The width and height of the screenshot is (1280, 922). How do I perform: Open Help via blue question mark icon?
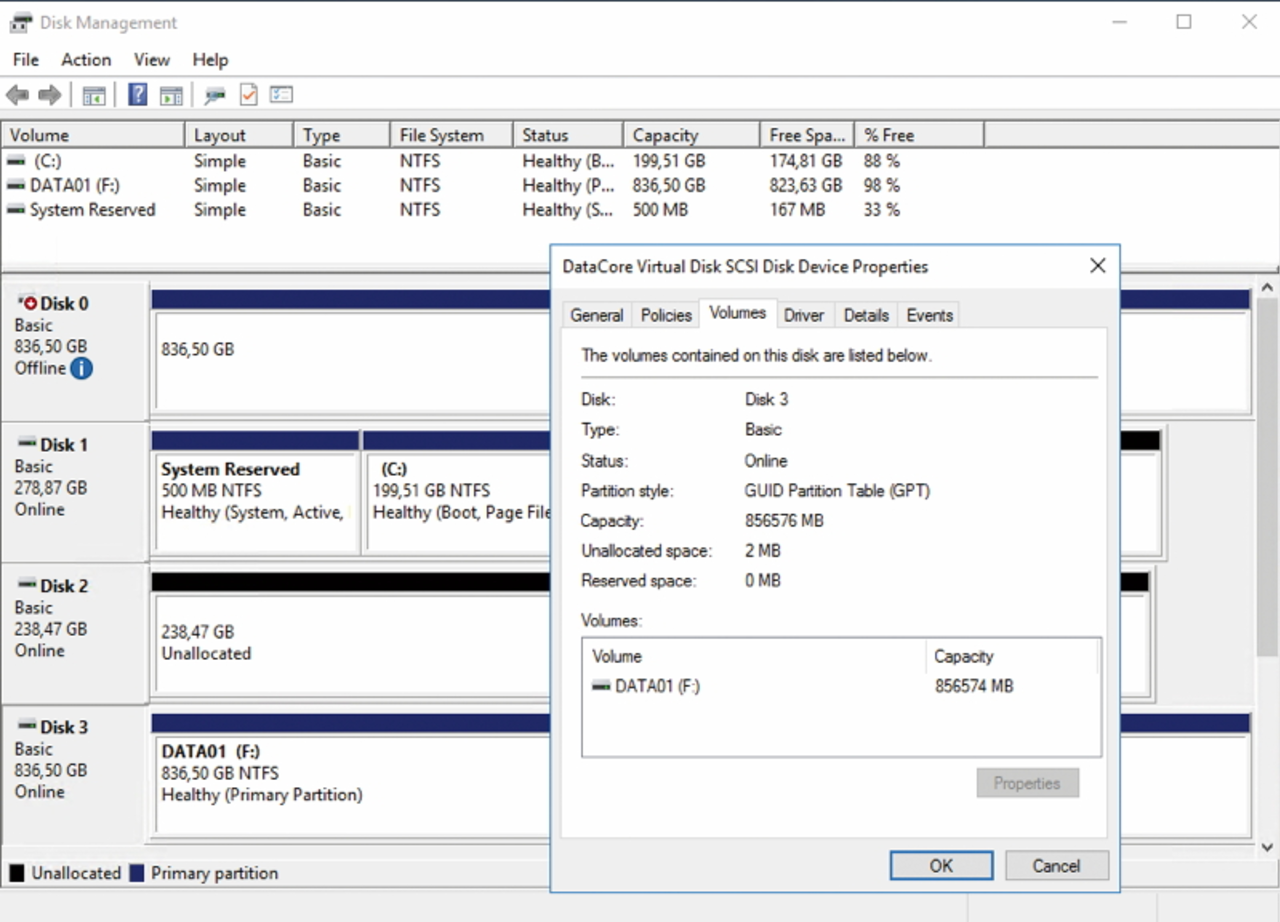138,95
